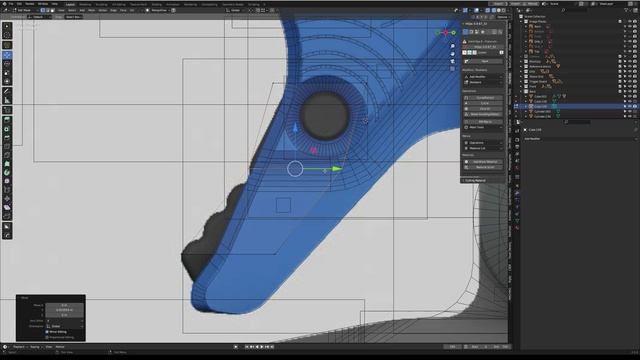Open Playback menu in timeline

19,347
